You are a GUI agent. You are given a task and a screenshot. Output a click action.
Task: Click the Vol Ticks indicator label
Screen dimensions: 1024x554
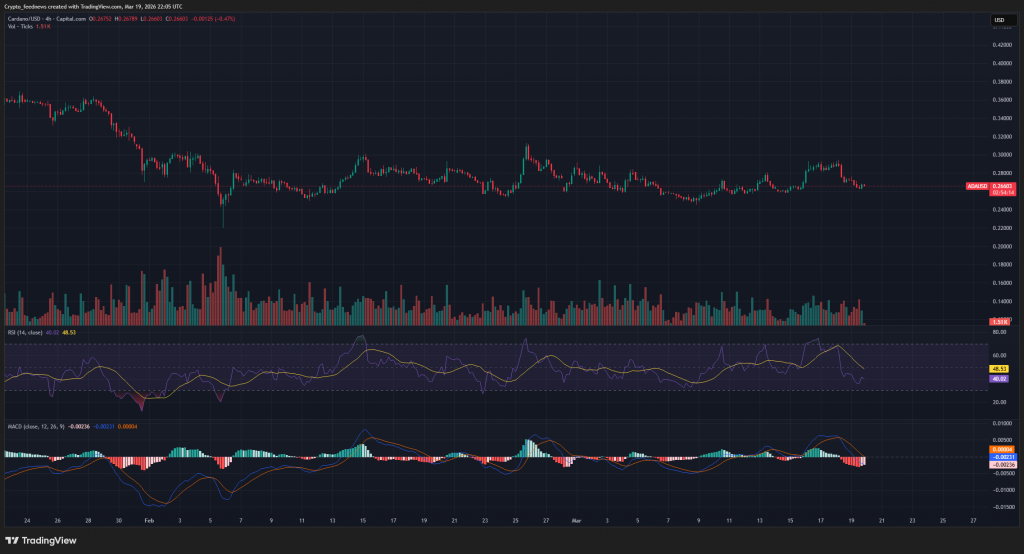pyautogui.click(x=20, y=27)
